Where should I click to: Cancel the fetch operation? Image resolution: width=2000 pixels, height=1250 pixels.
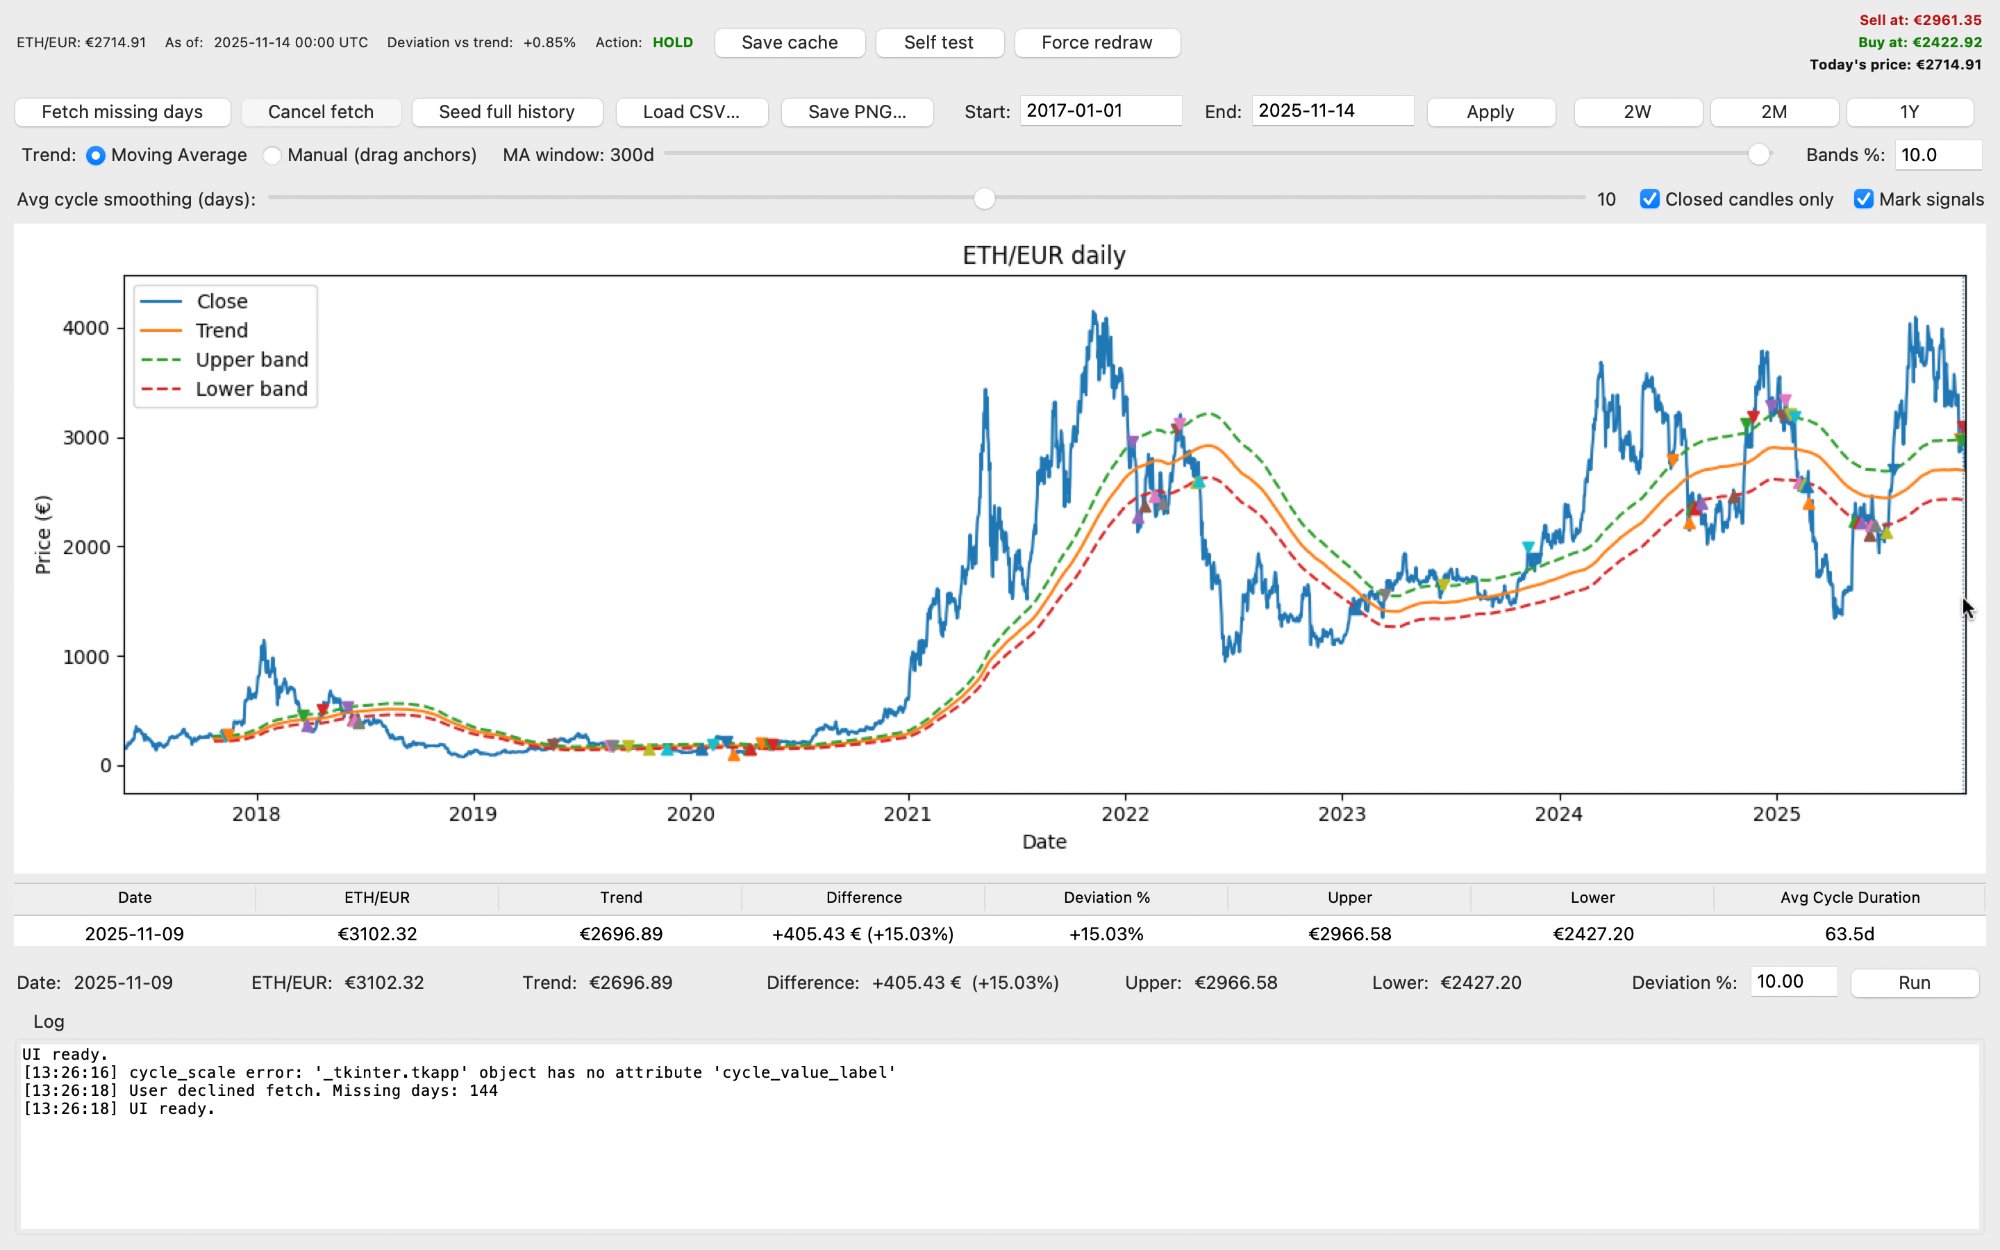(x=320, y=112)
